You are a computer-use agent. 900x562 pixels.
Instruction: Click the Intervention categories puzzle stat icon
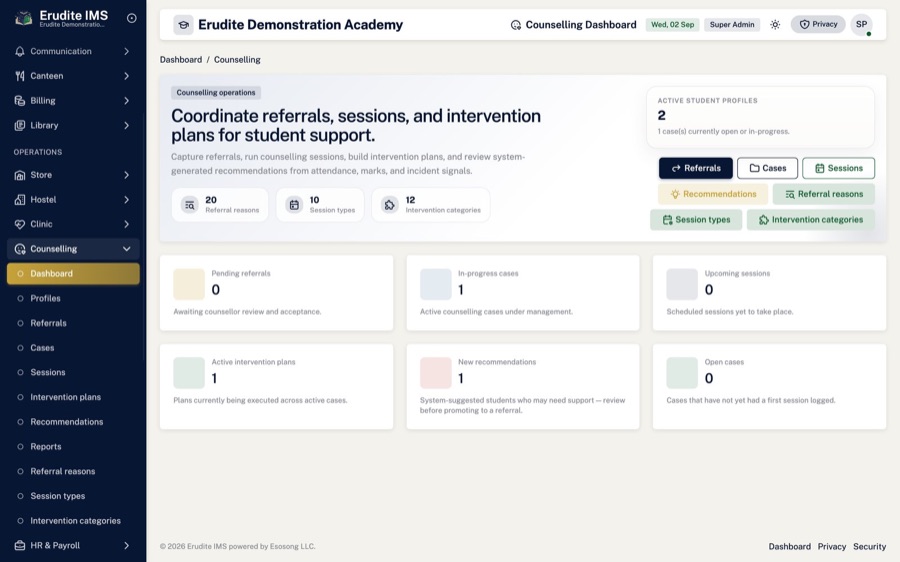pyautogui.click(x=390, y=205)
